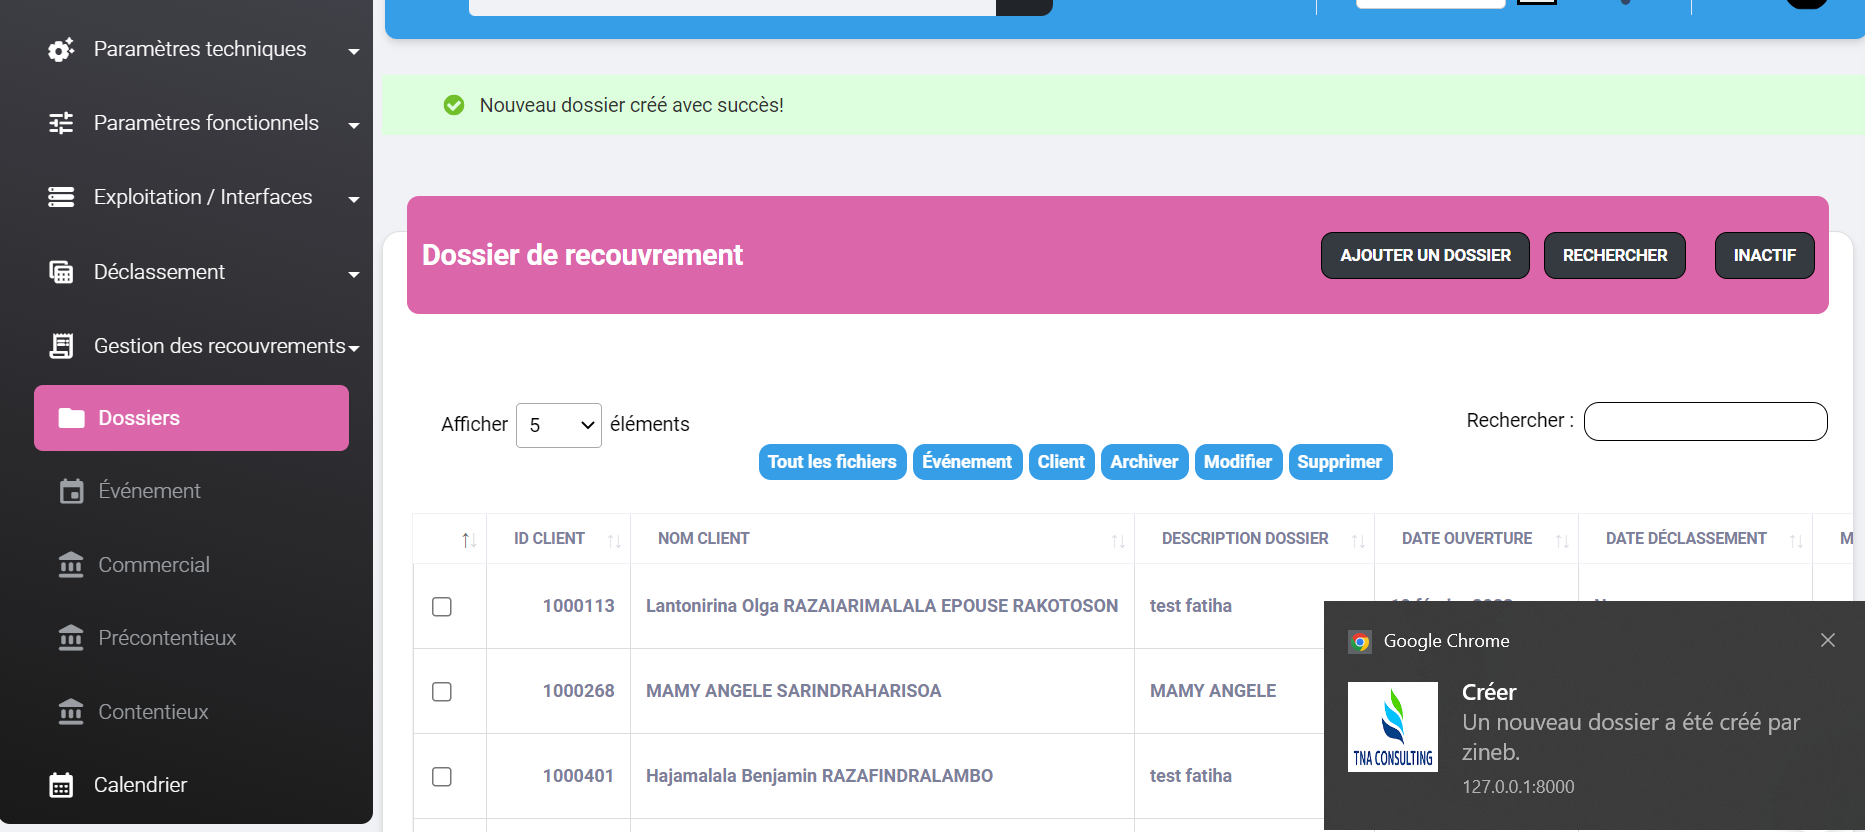The image size is (1865, 832).
Task: Open the Afficher elements count dropdown
Action: pyautogui.click(x=558, y=425)
